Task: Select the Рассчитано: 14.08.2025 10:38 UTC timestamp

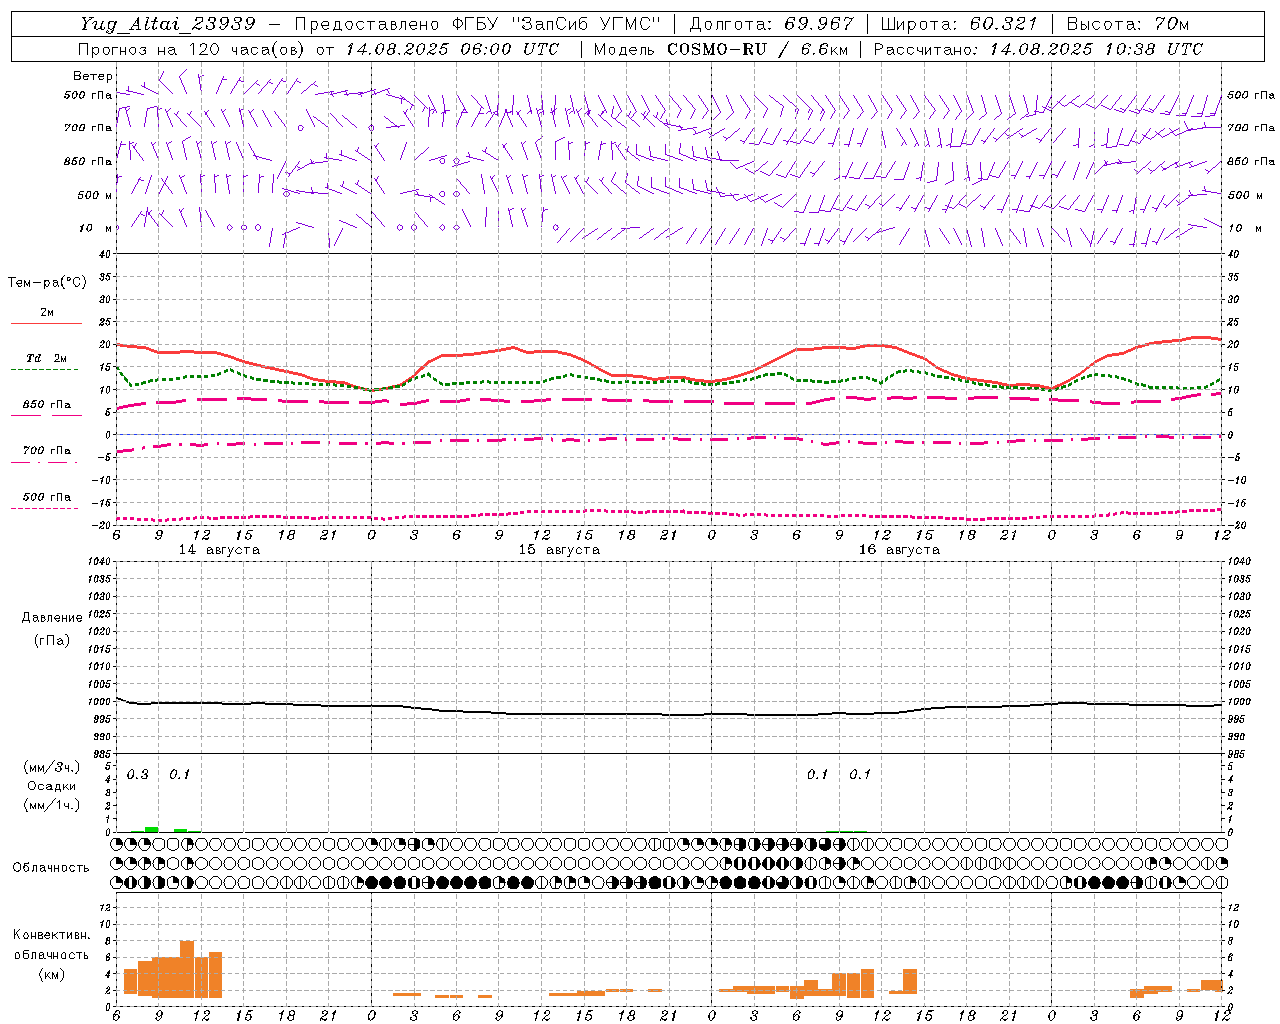Action: [1038, 49]
